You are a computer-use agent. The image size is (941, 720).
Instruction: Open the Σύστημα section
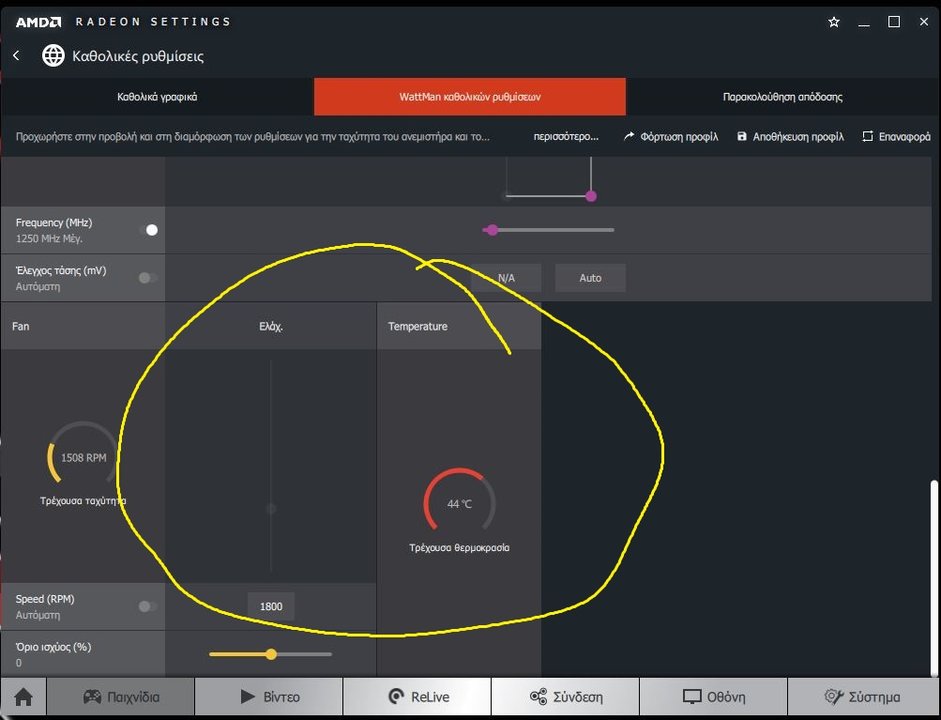tap(862, 697)
